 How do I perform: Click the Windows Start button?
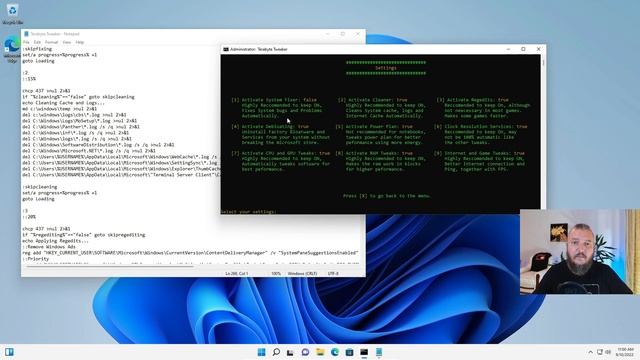pyautogui.click(x=262, y=352)
